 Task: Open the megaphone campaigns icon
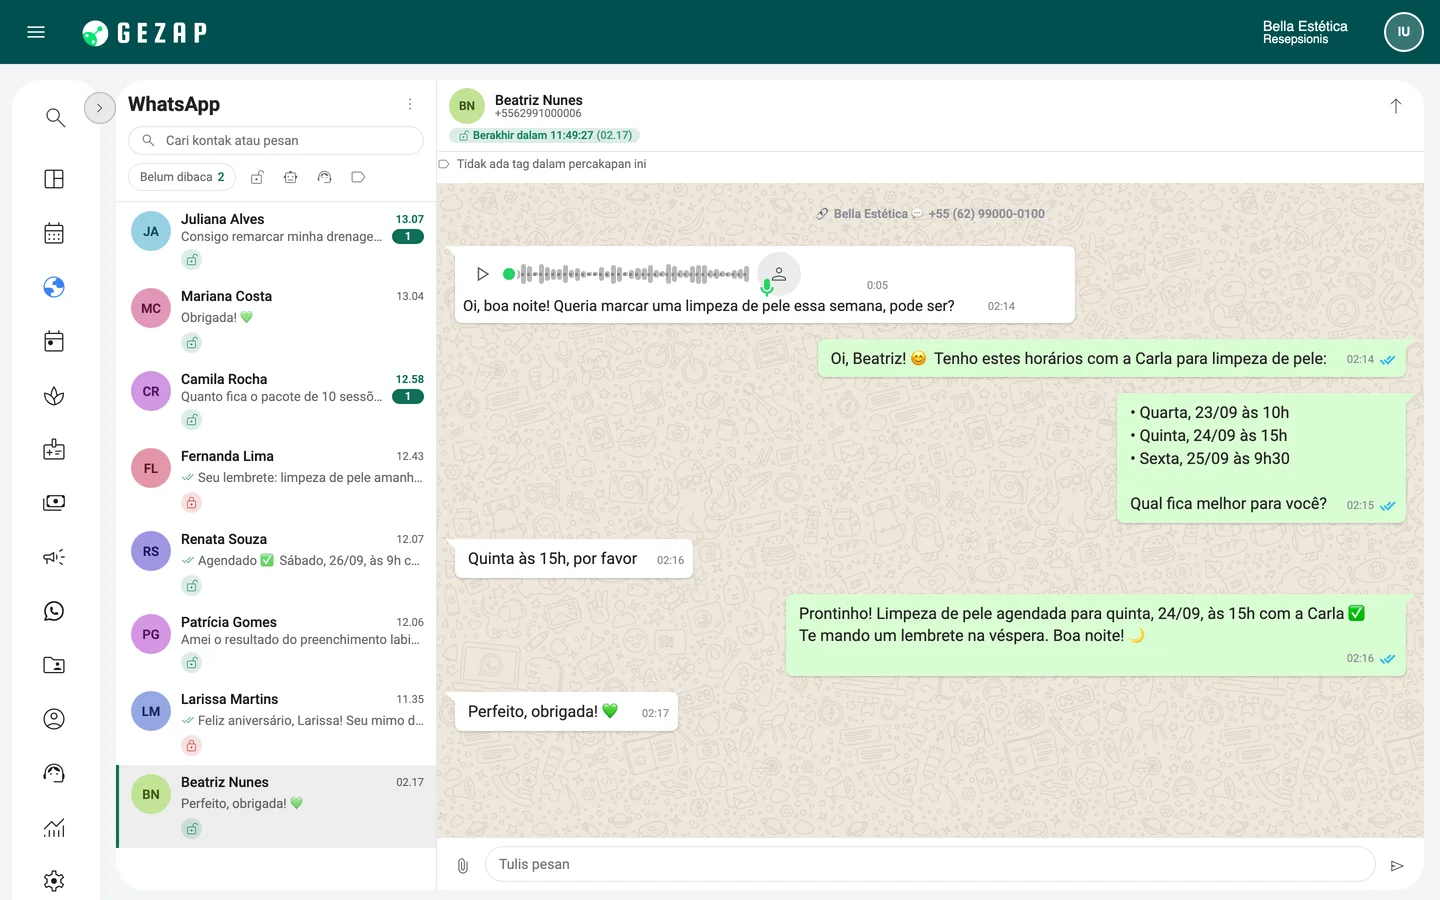(x=54, y=557)
